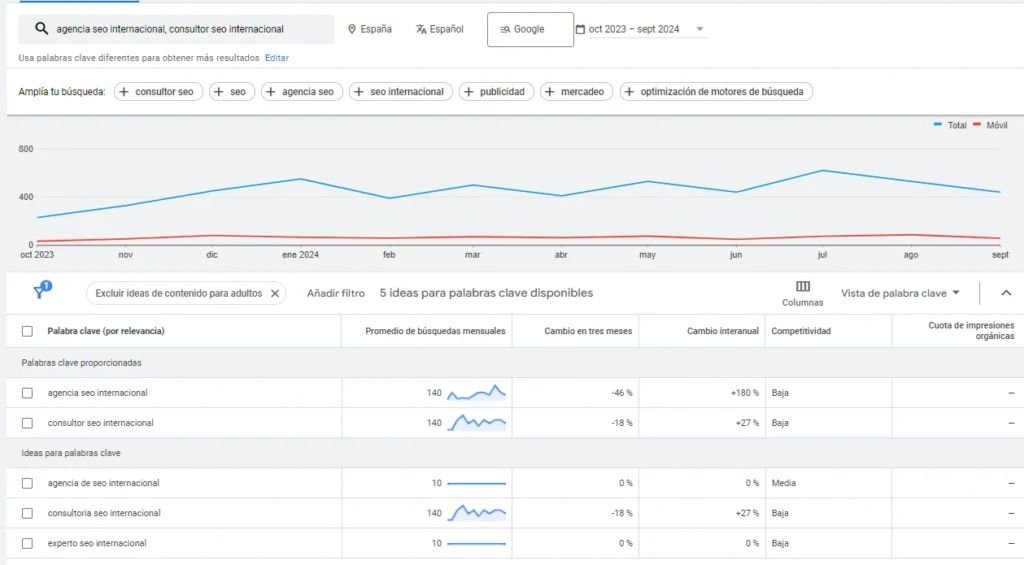Remove the adult content exclusion filter
The image size is (1024, 565).
click(275, 293)
